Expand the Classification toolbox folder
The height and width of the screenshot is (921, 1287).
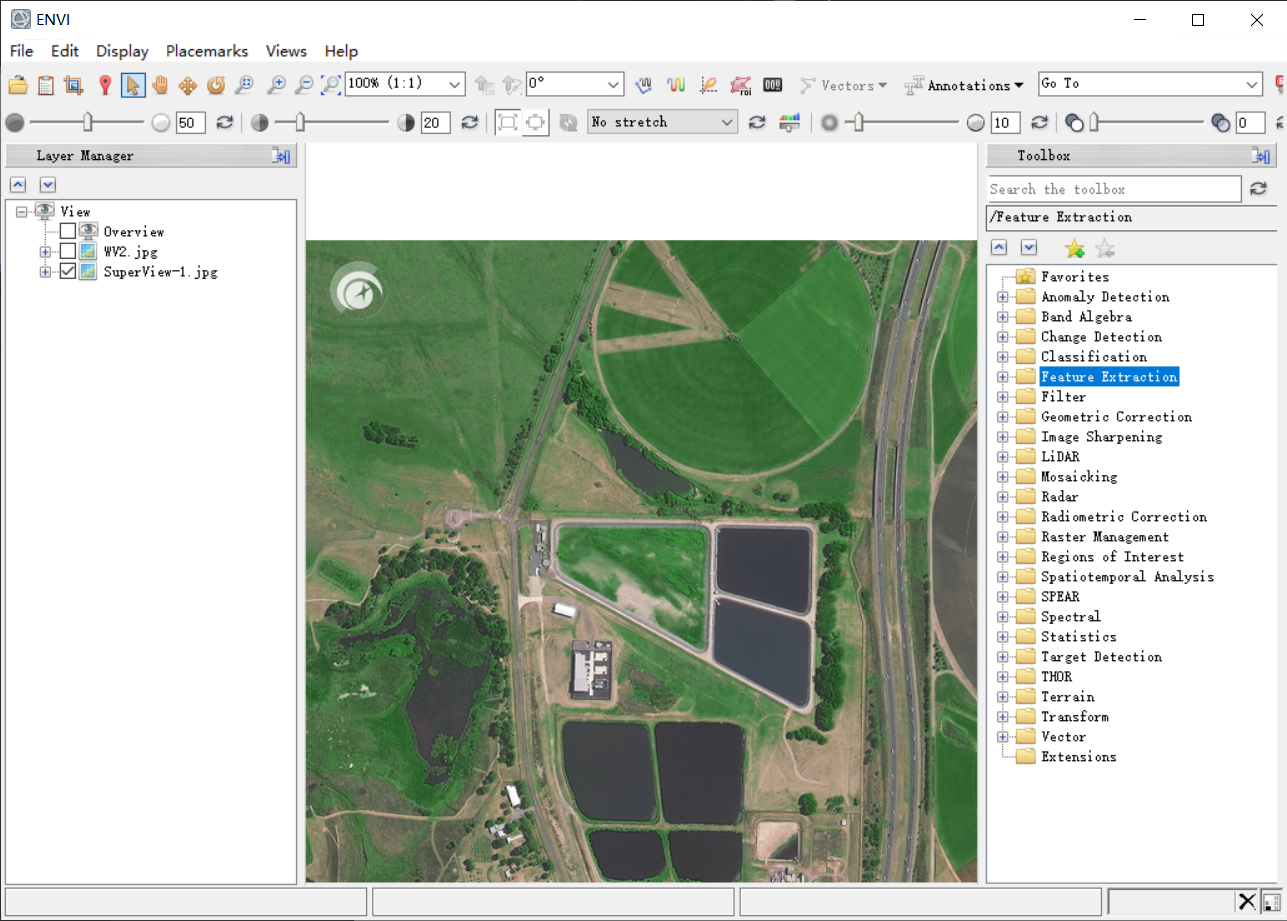(1003, 357)
